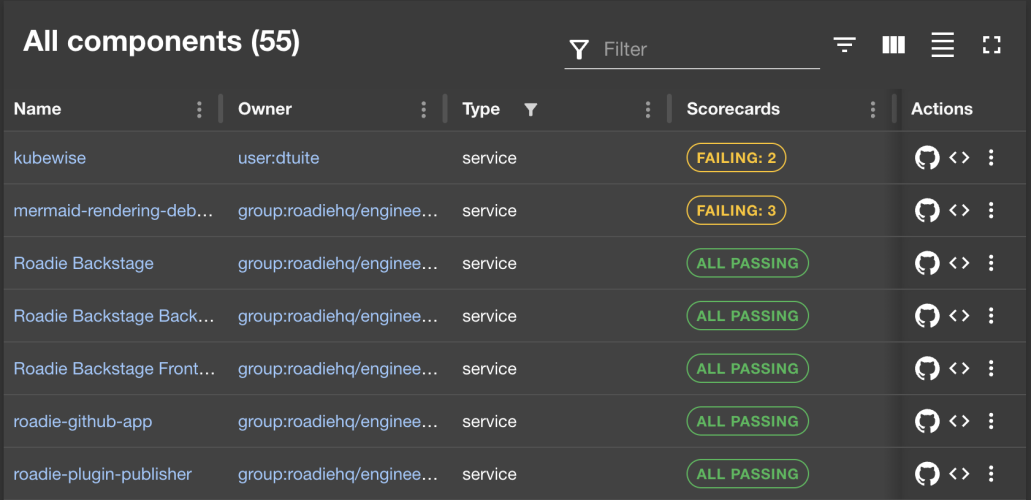Image resolution: width=1031 pixels, height=500 pixels.
Task: Click the funnel icon beside Filter field
Action: pyautogui.click(x=579, y=49)
